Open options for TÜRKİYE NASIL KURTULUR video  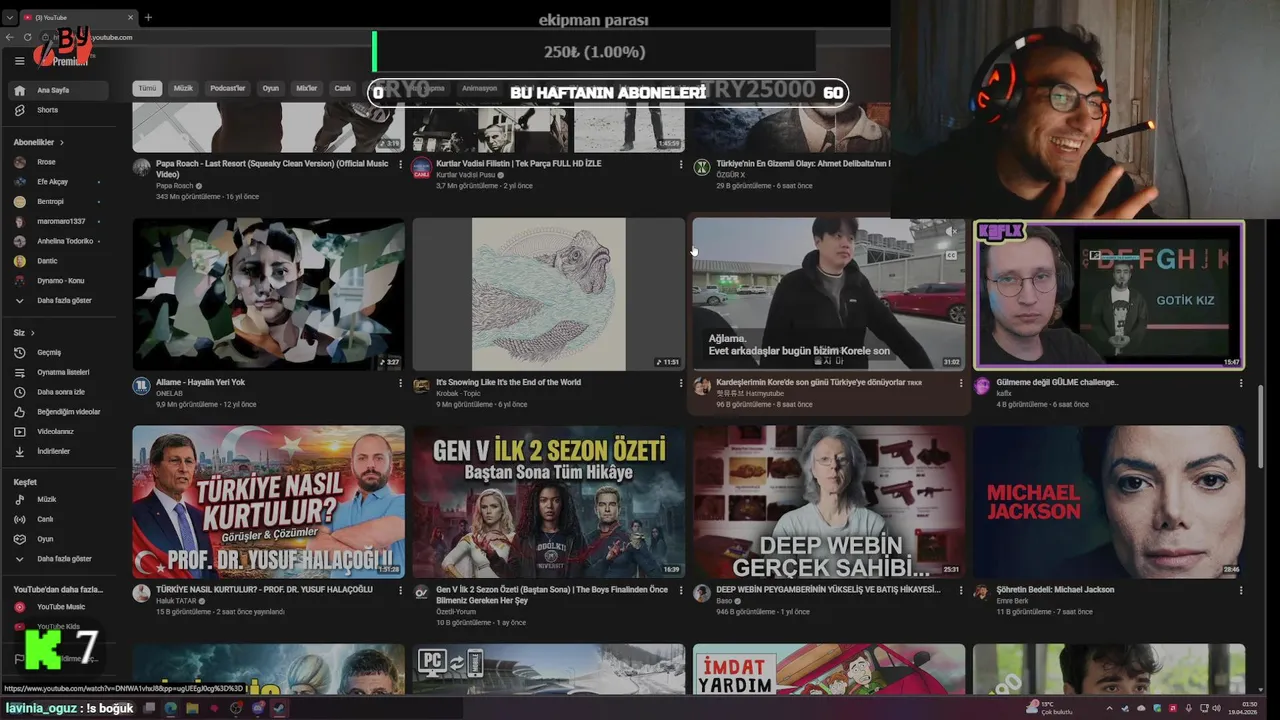click(401, 590)
